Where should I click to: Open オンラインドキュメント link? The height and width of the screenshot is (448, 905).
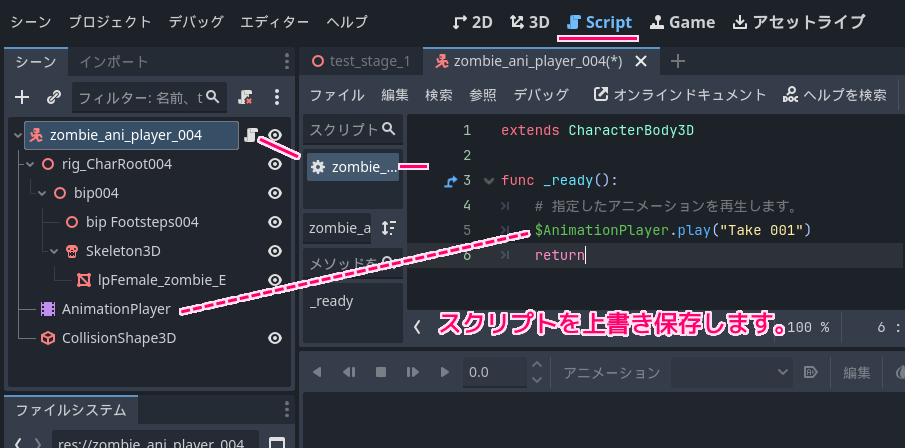click(680, 95)
